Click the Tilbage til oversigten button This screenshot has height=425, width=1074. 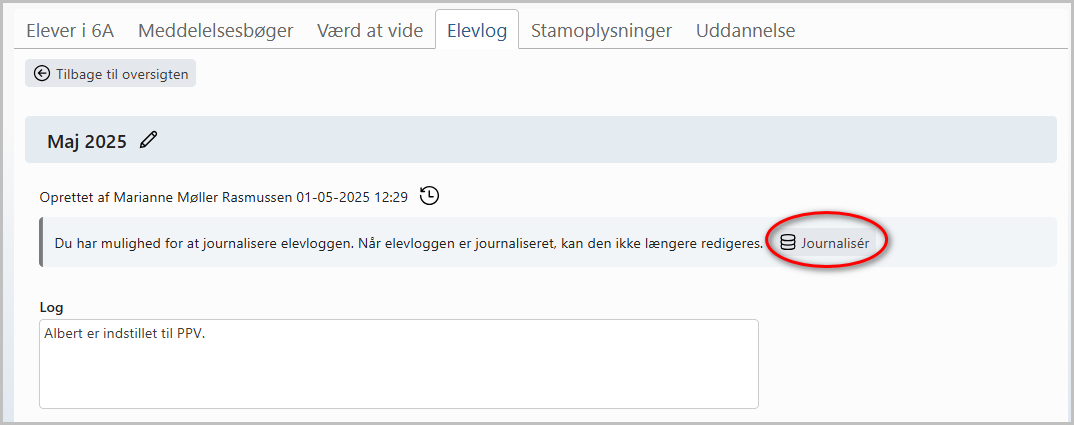110,74
